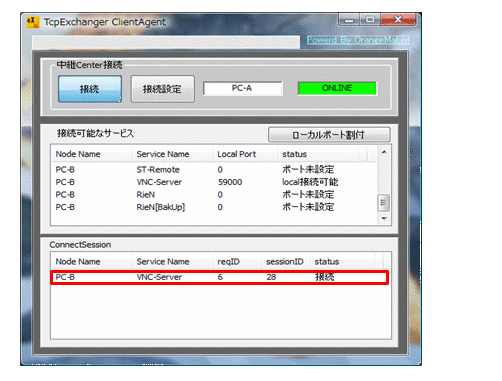Sort services by Node Name column

pos(91,154)
